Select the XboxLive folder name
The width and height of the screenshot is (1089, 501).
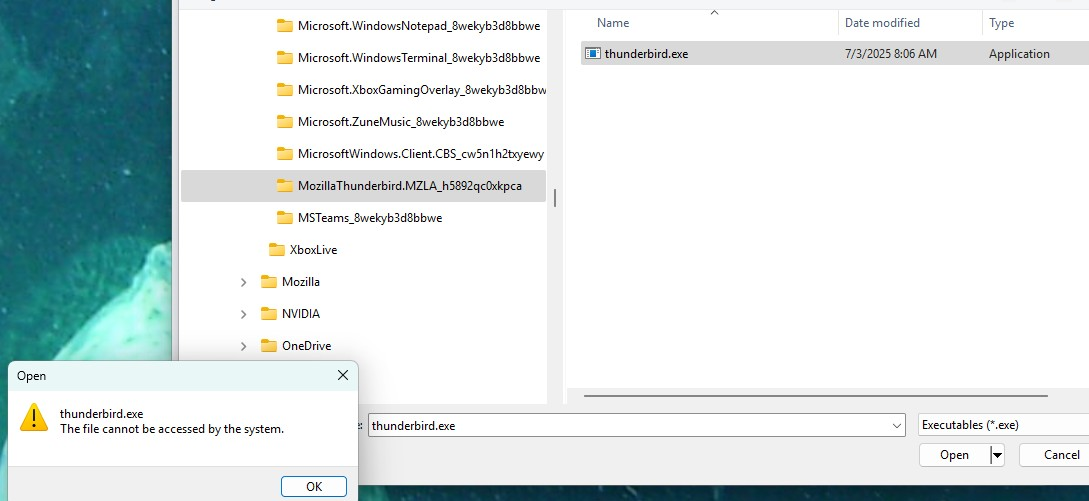(x=313, y=249)
